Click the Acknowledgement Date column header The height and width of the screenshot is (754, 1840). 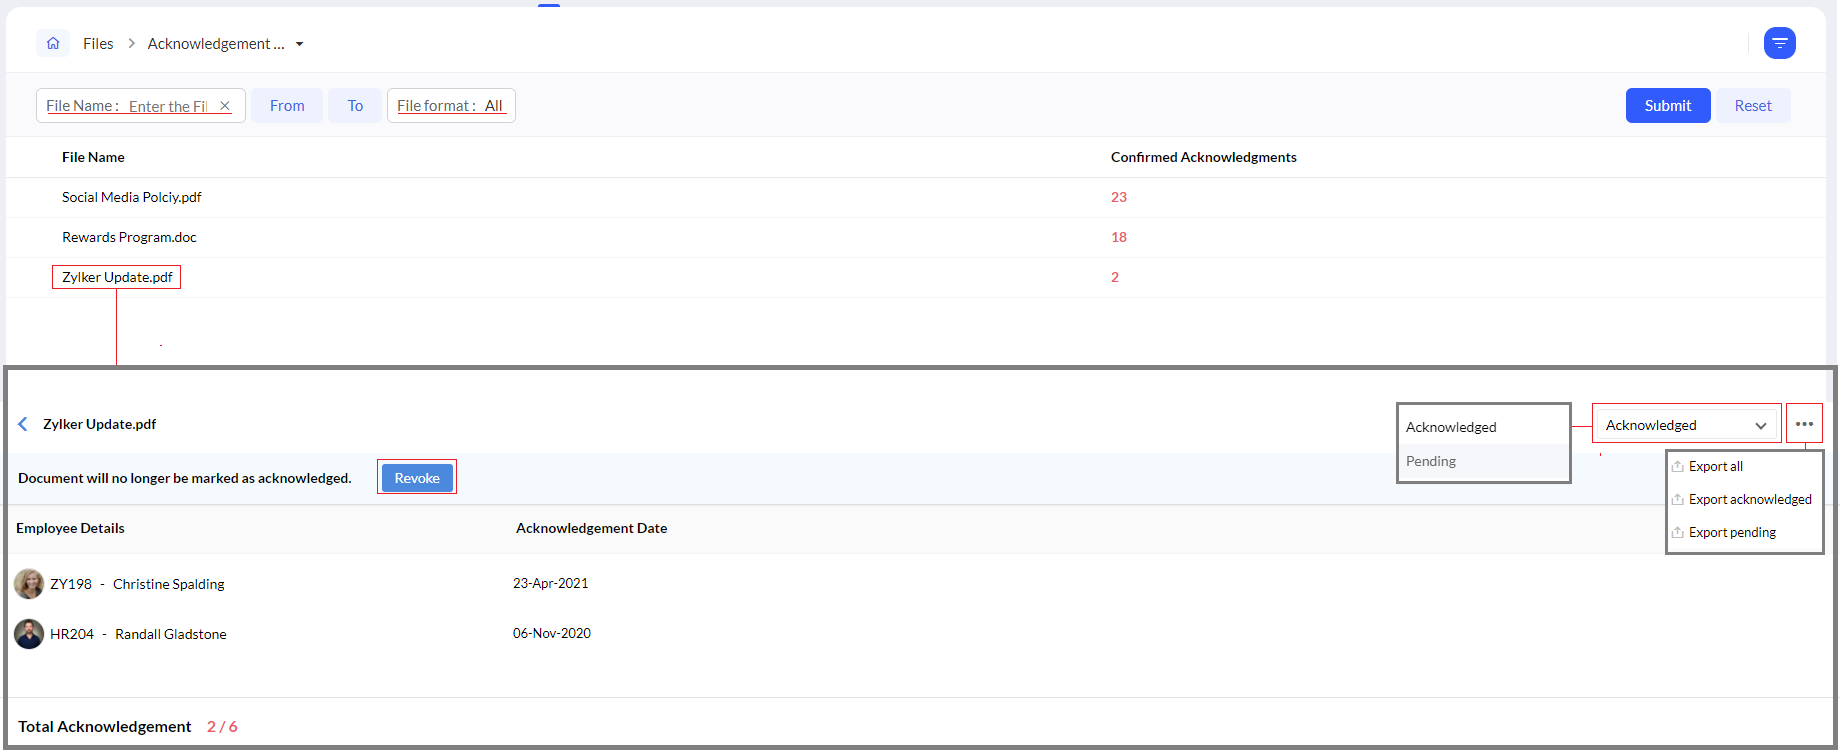pyautogui.click(x=591, y=528)
